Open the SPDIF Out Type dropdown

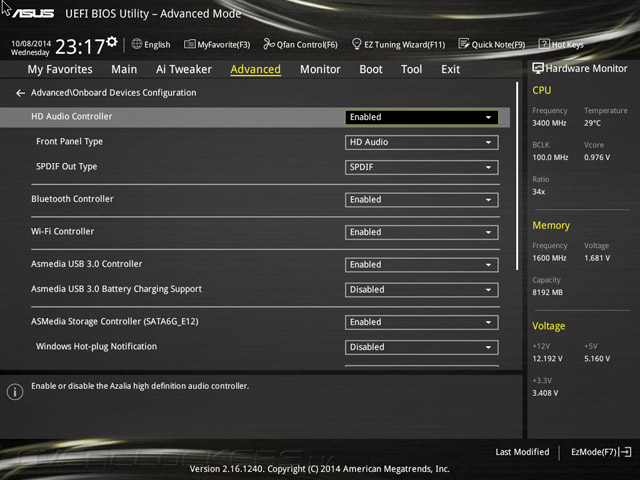coord(421,167)
